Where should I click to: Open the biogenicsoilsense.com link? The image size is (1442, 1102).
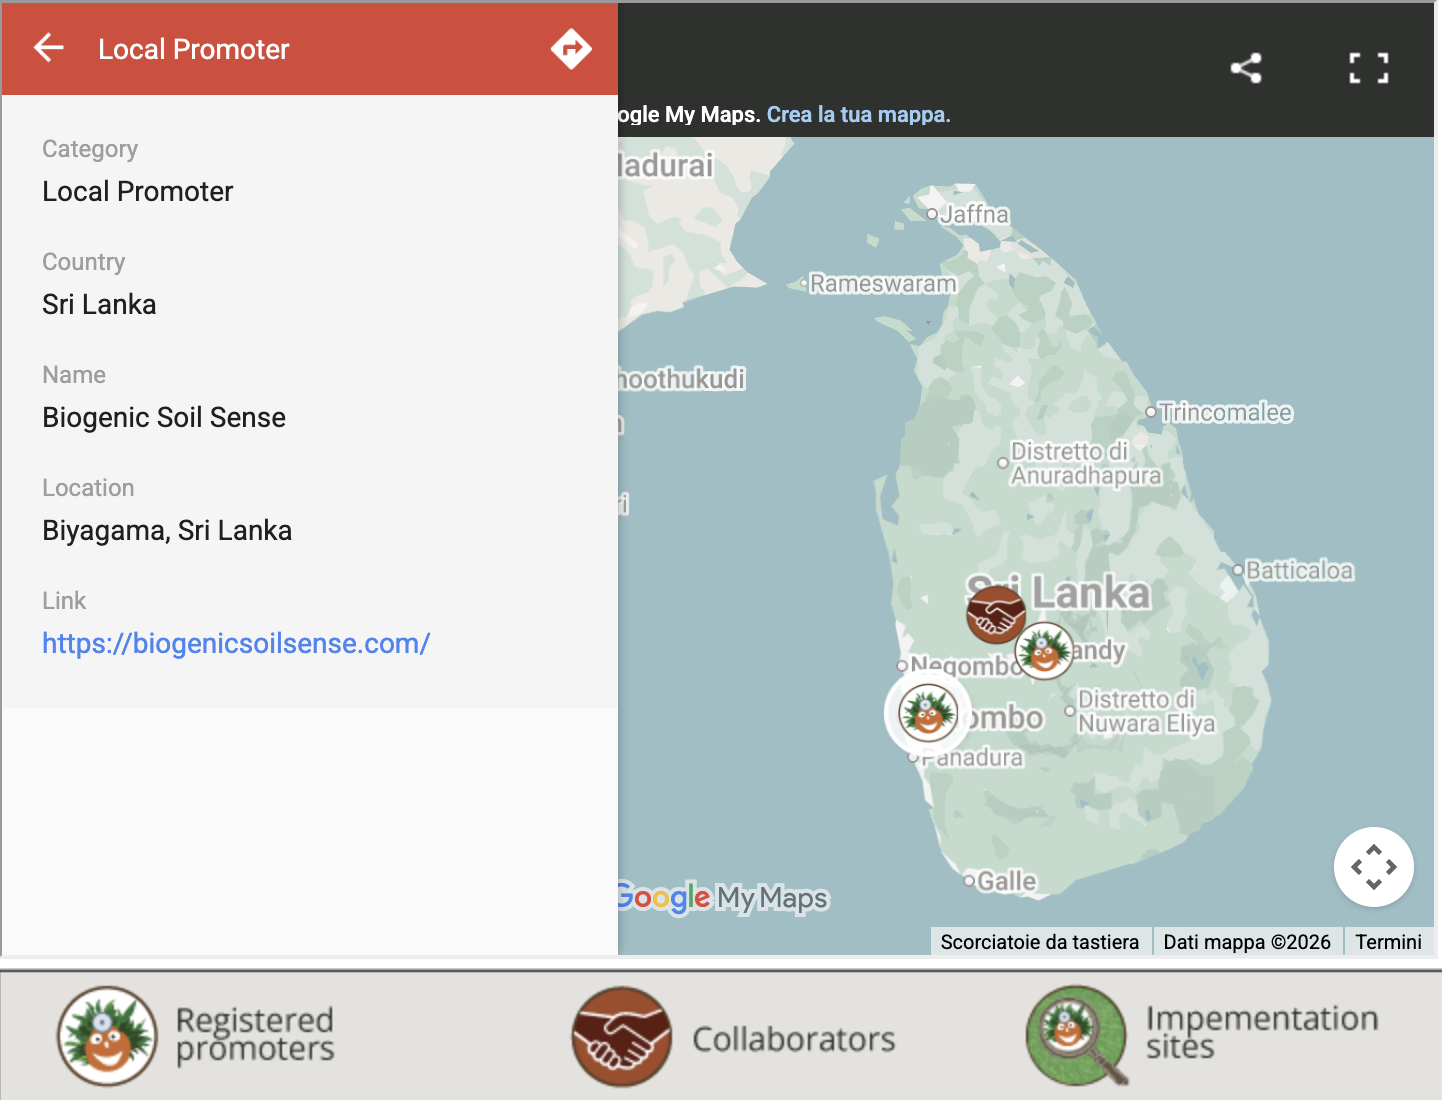pos(236,643)
